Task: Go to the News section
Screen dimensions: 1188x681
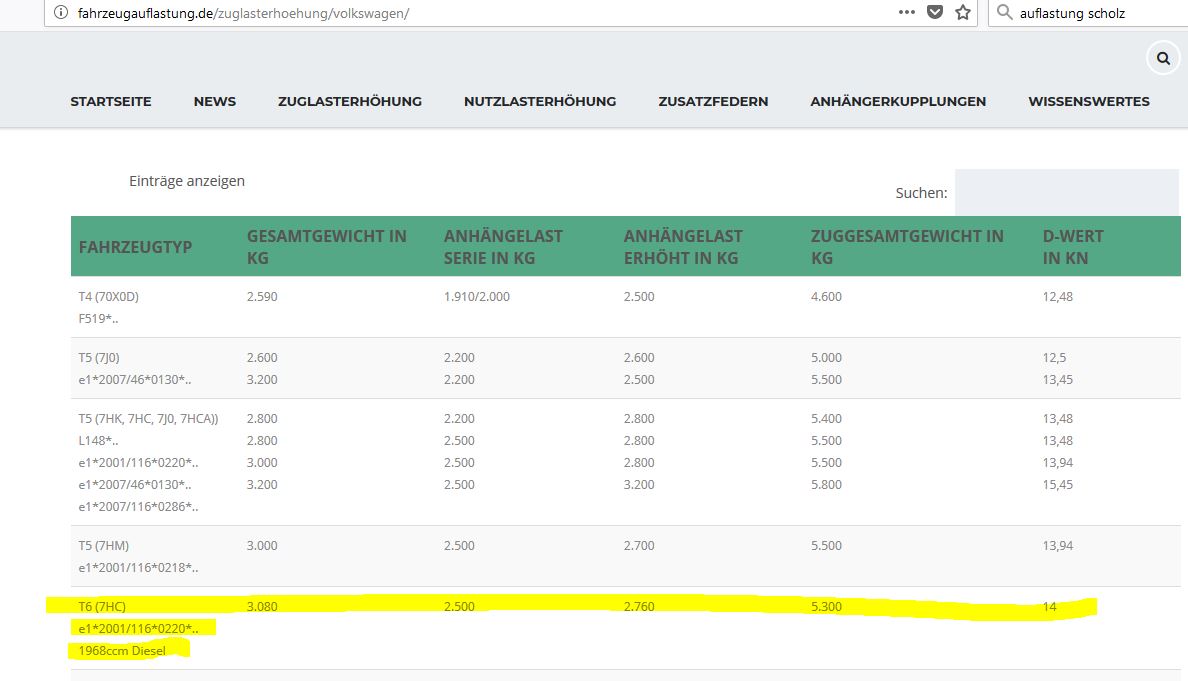Action: [215, 101]
